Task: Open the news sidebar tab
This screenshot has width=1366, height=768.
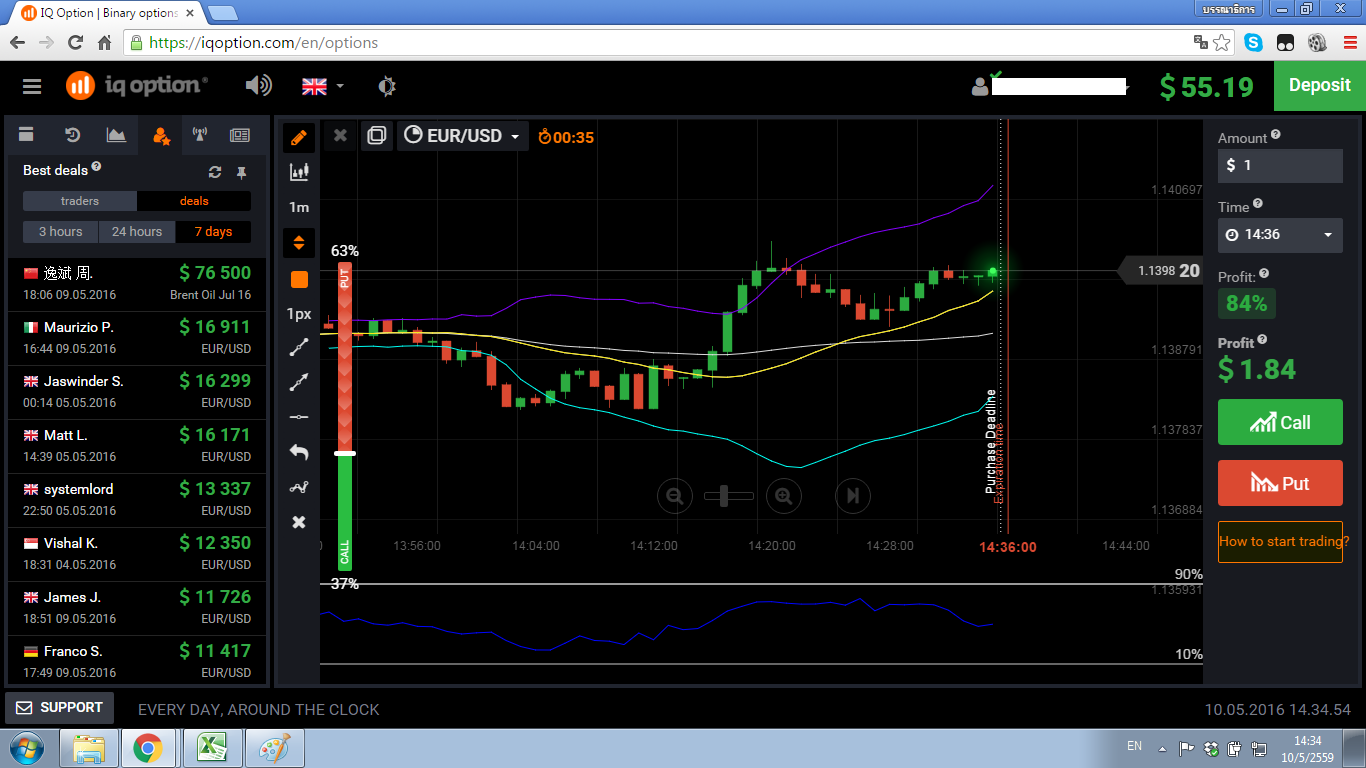Action: 240,135
